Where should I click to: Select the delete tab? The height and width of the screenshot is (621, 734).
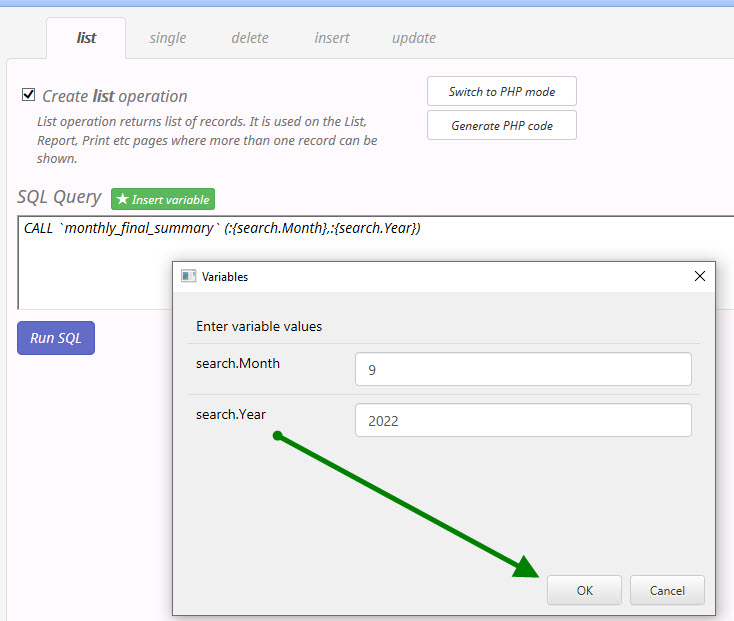coord(250,38)
